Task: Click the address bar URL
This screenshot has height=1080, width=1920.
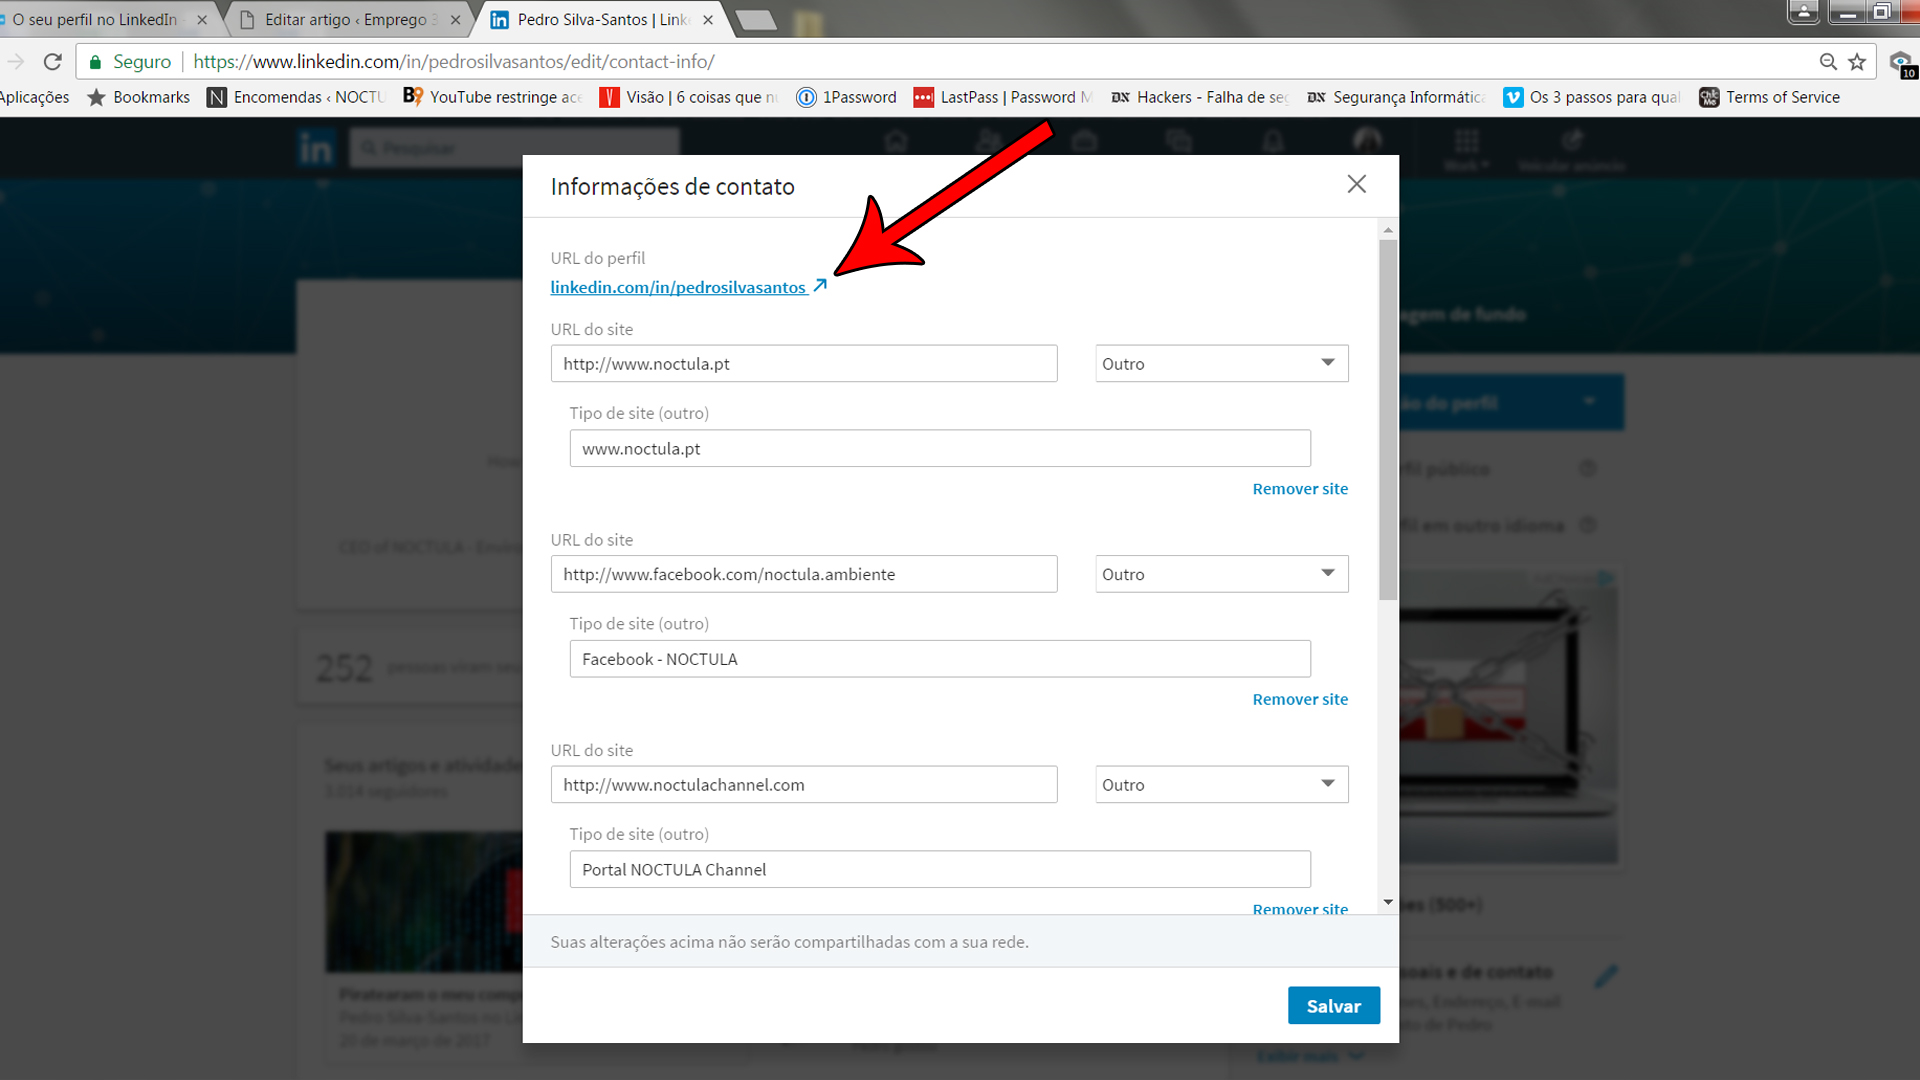Action: (454, 62)
